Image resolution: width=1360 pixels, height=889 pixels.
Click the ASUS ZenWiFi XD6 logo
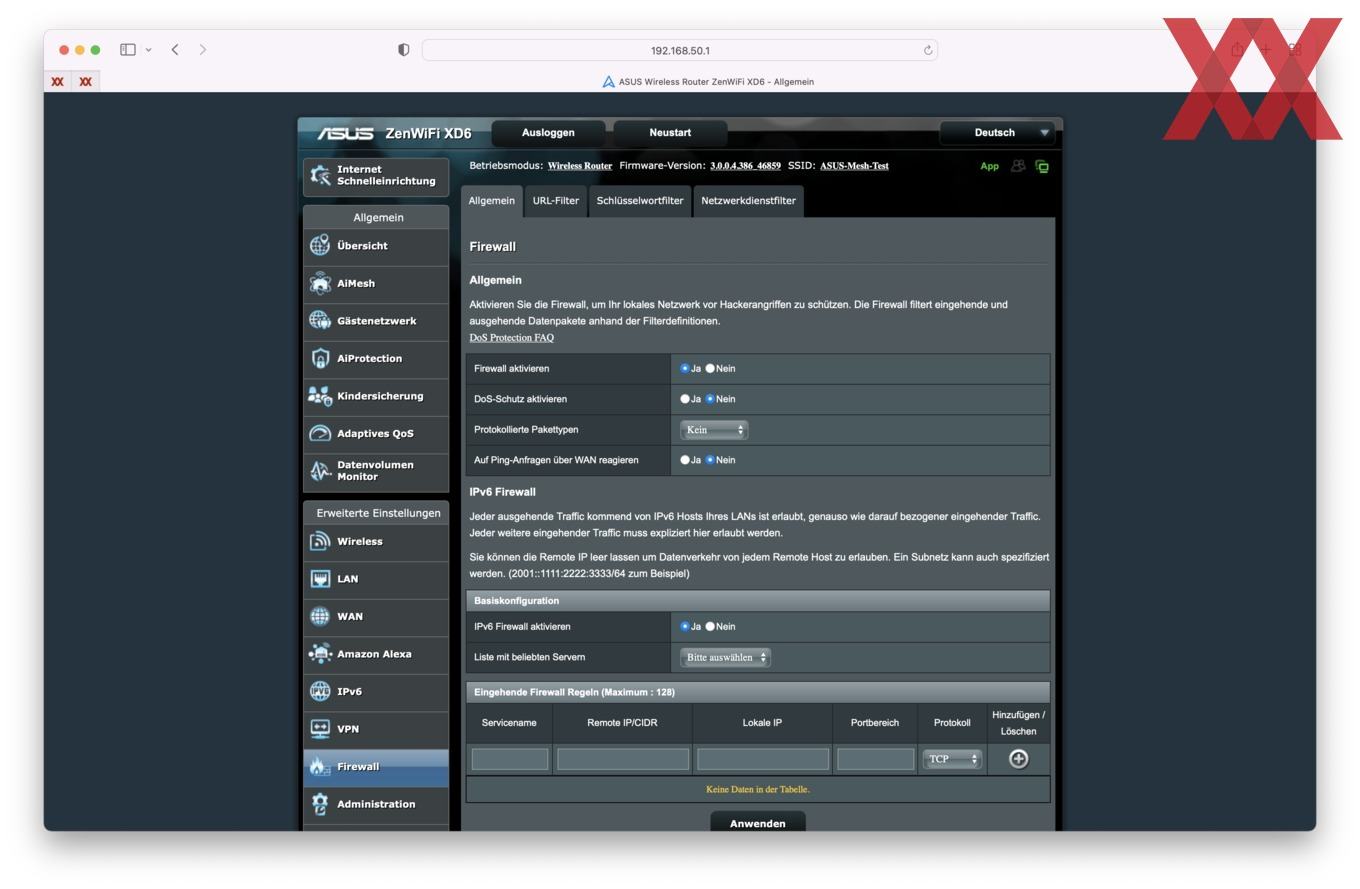pyautogui.click(x=394, y=134)
